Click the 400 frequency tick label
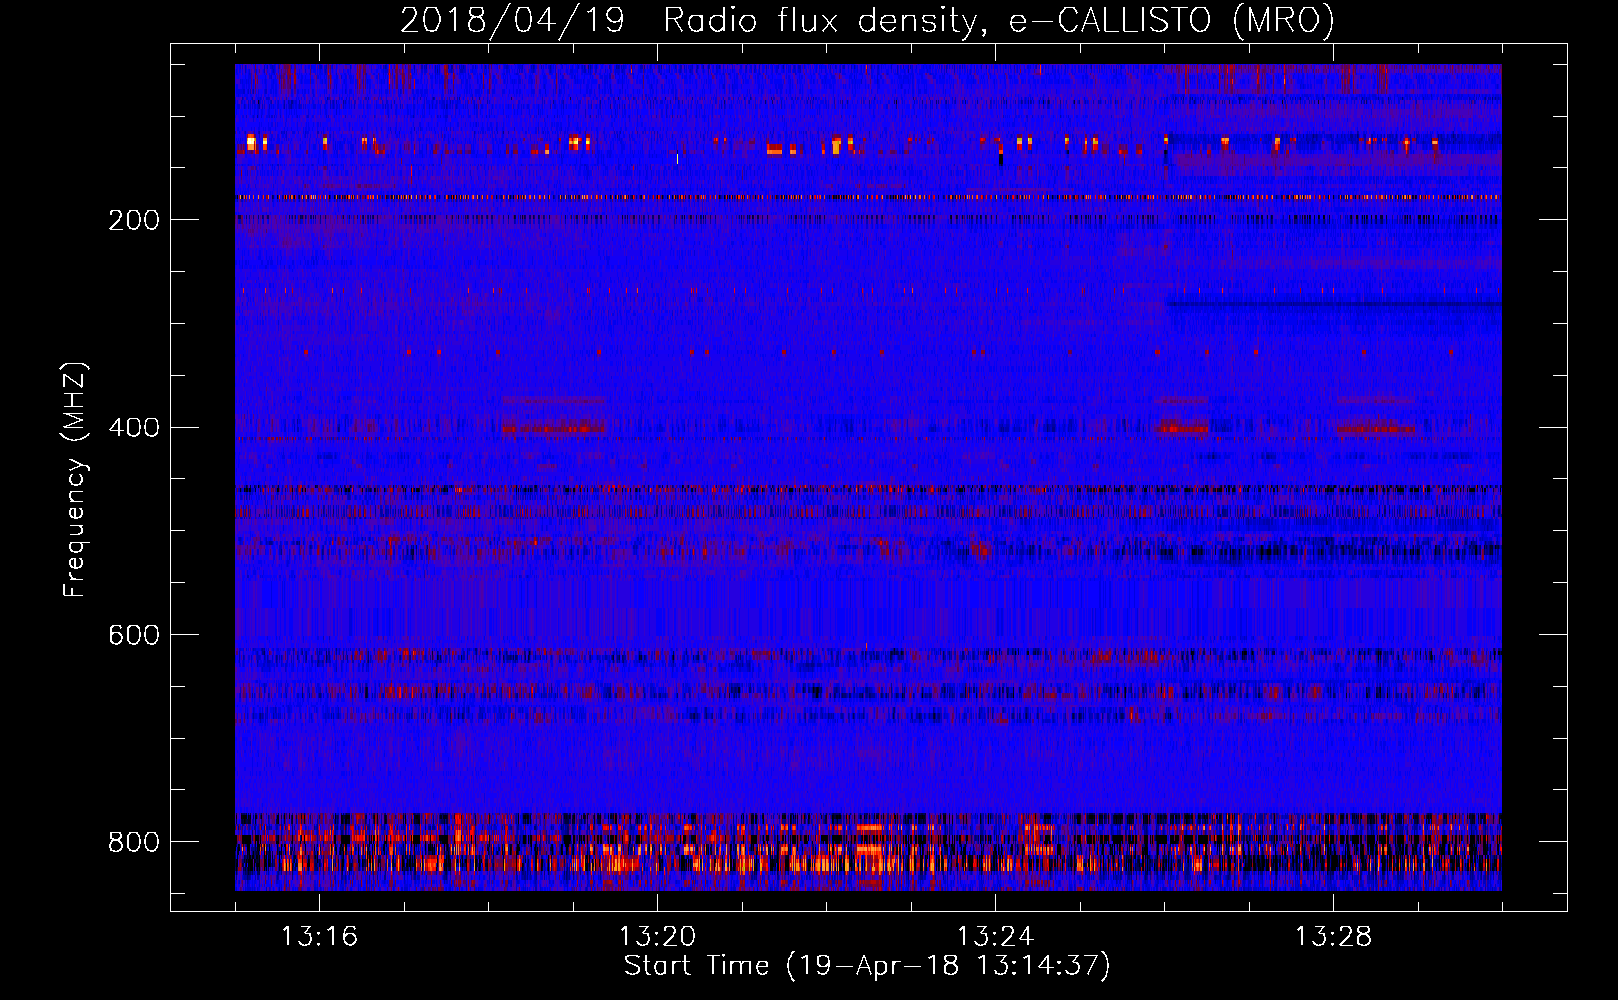1618x1000 pixels. click(134, 428)
